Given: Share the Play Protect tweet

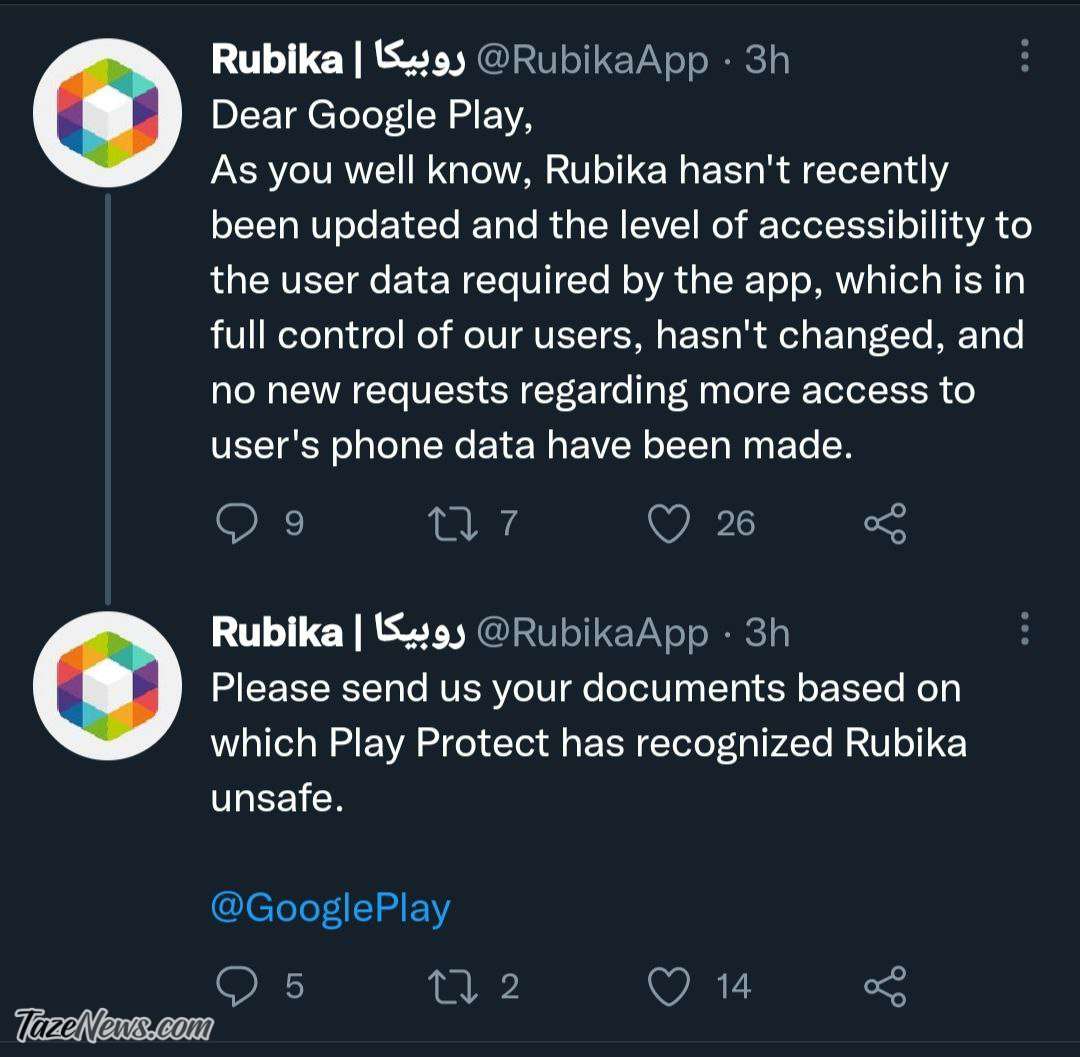Looking at the screenshot, I should click(885, 986).
